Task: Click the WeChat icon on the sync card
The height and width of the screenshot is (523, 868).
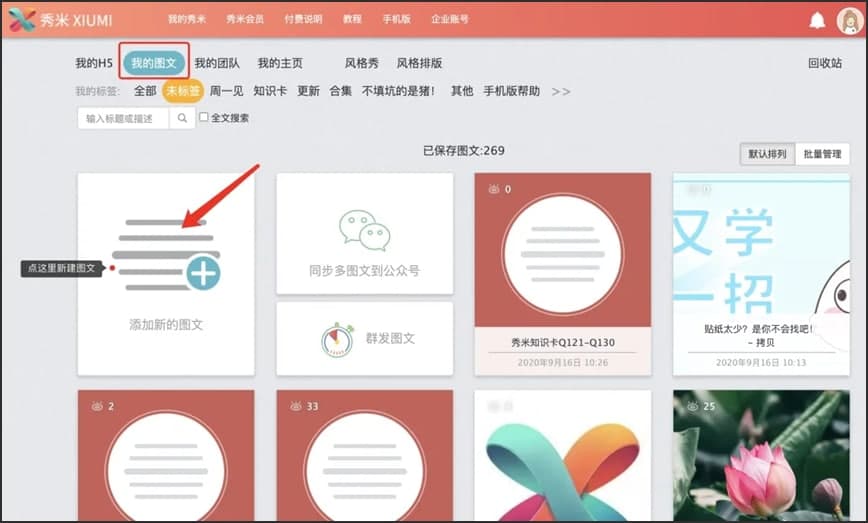Action: point(365,230)
